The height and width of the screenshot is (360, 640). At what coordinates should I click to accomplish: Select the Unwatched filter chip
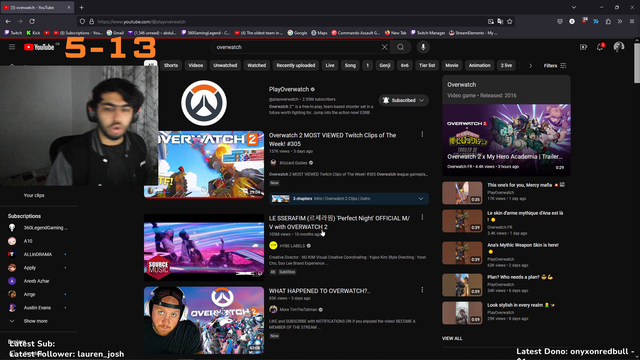pyautogui.click(x=225, y=65)
